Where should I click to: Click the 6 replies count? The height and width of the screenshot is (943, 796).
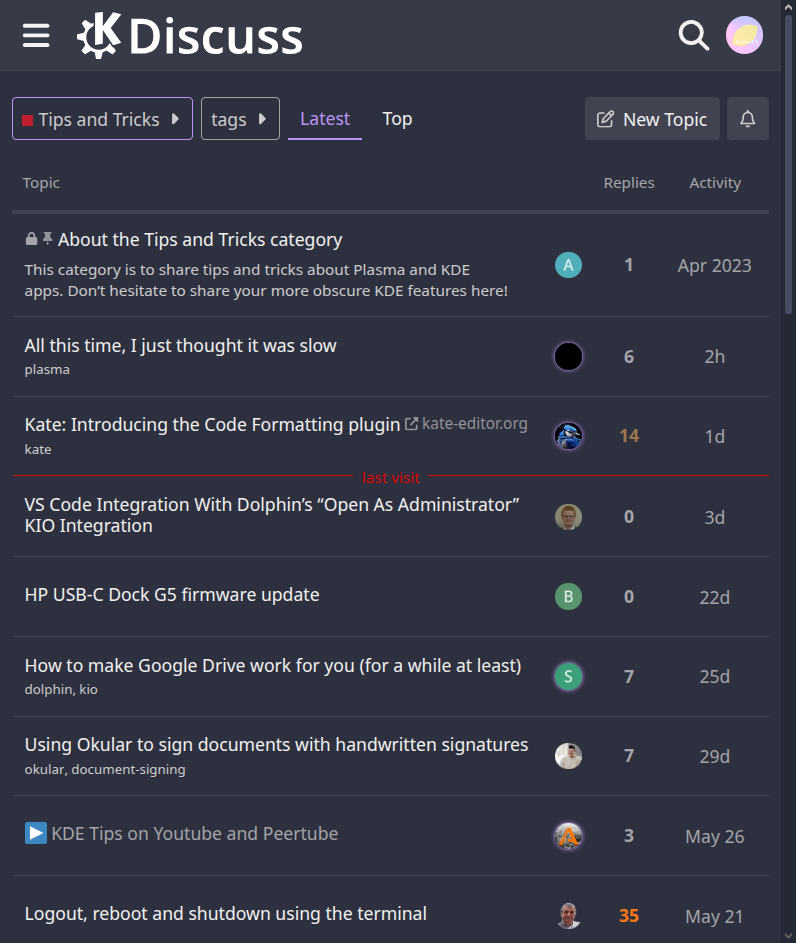[629, 357]
